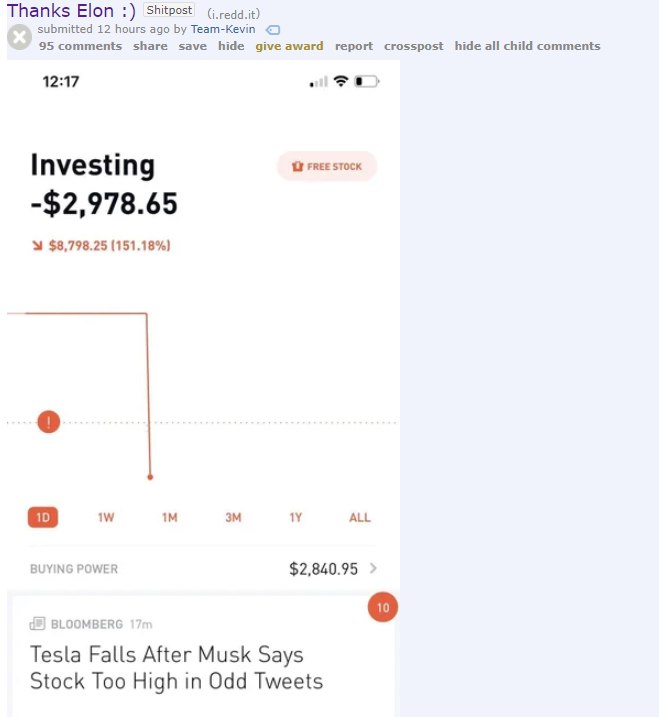
Task: Click the tag icon beside Team-Kevin
Action: tap(273, 30)
